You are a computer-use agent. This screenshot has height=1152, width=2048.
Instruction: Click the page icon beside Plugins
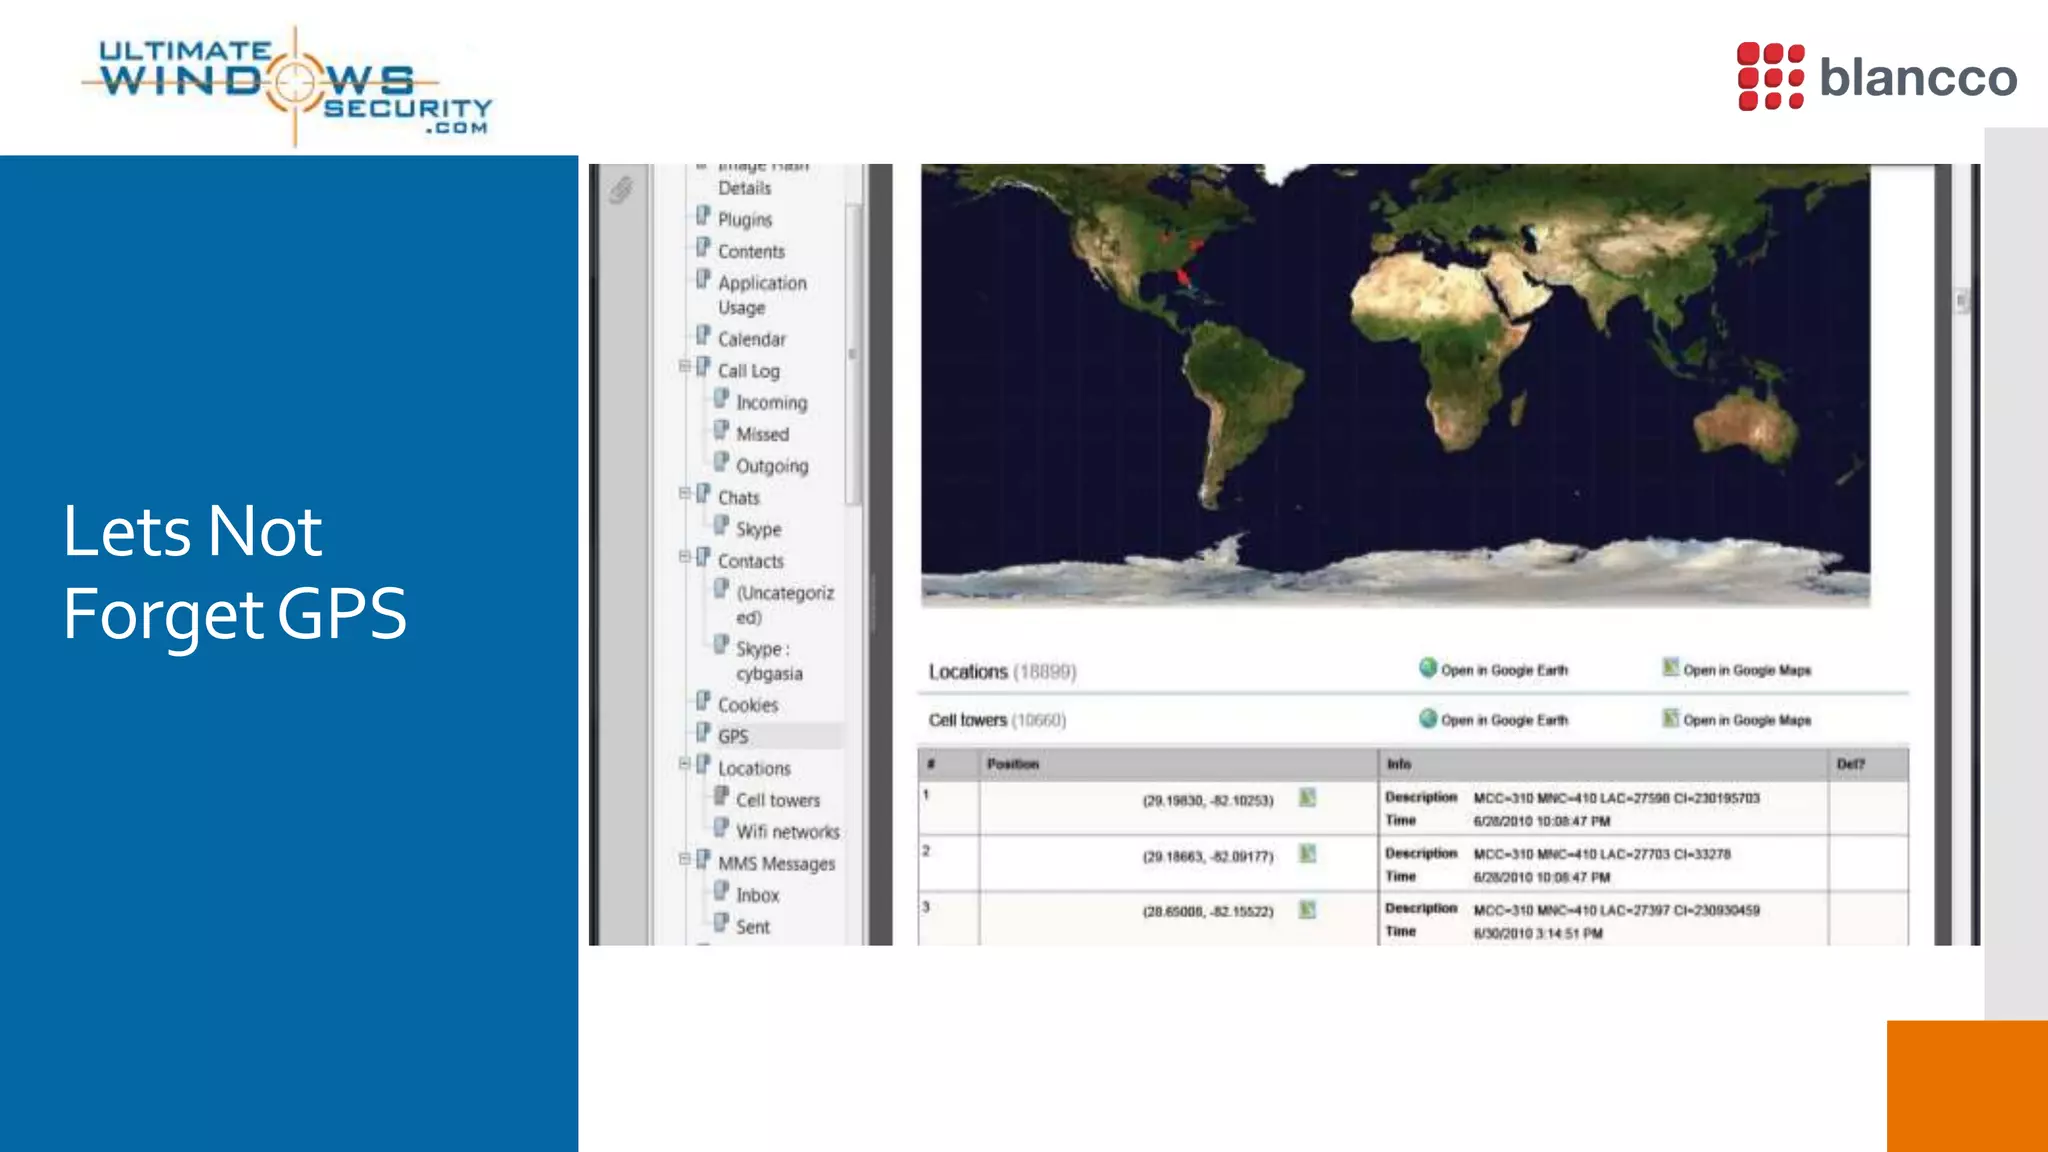pyautogui.click(x=704, y=217)
